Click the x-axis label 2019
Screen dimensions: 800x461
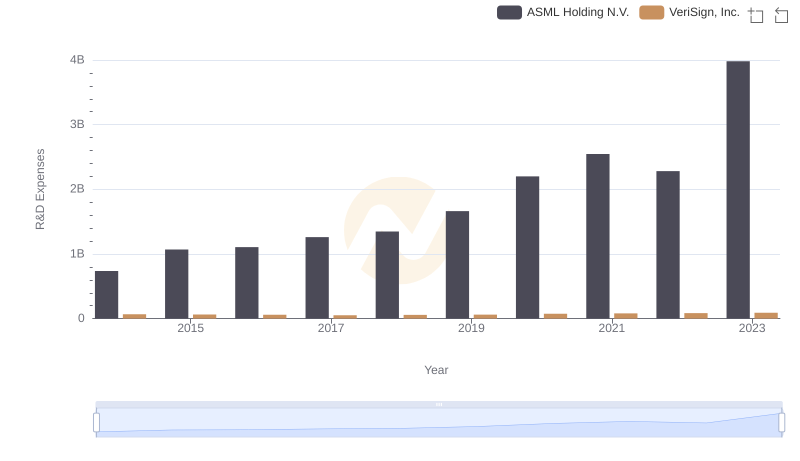[471, 328]
